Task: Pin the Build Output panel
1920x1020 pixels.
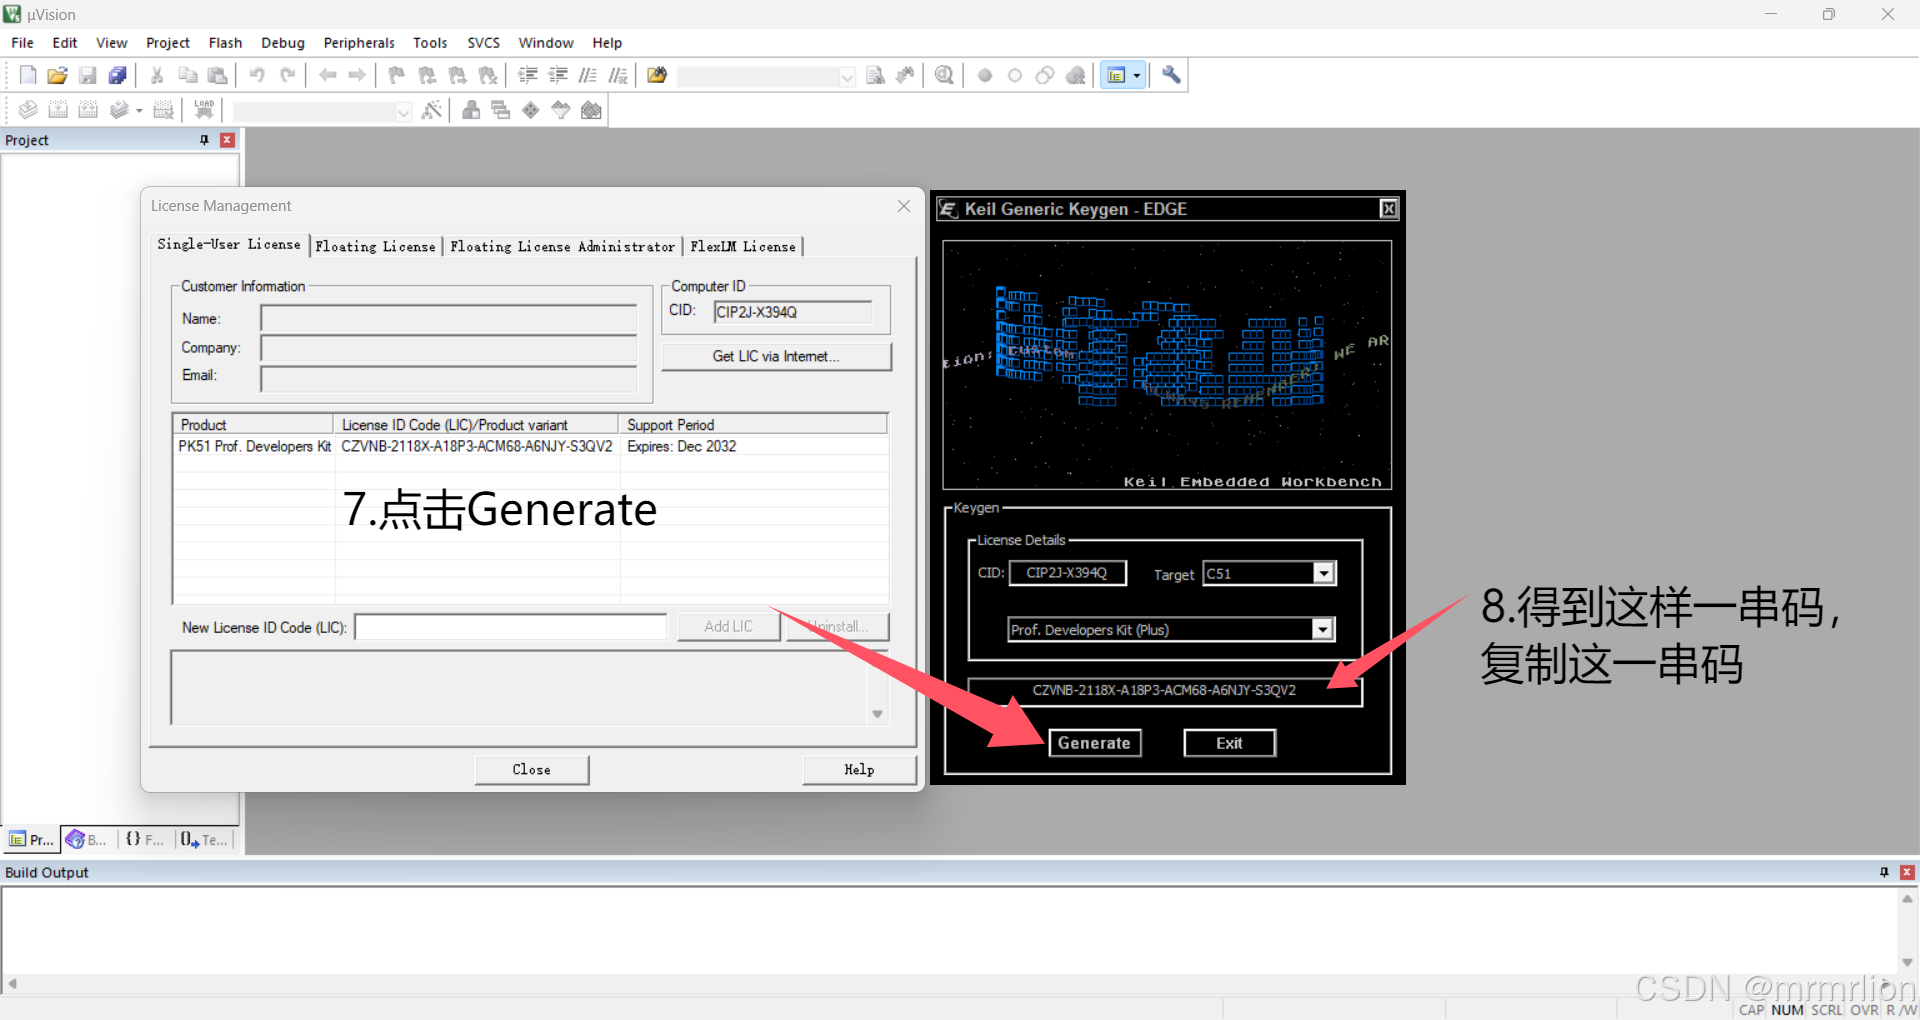Action: (1884, 872)
